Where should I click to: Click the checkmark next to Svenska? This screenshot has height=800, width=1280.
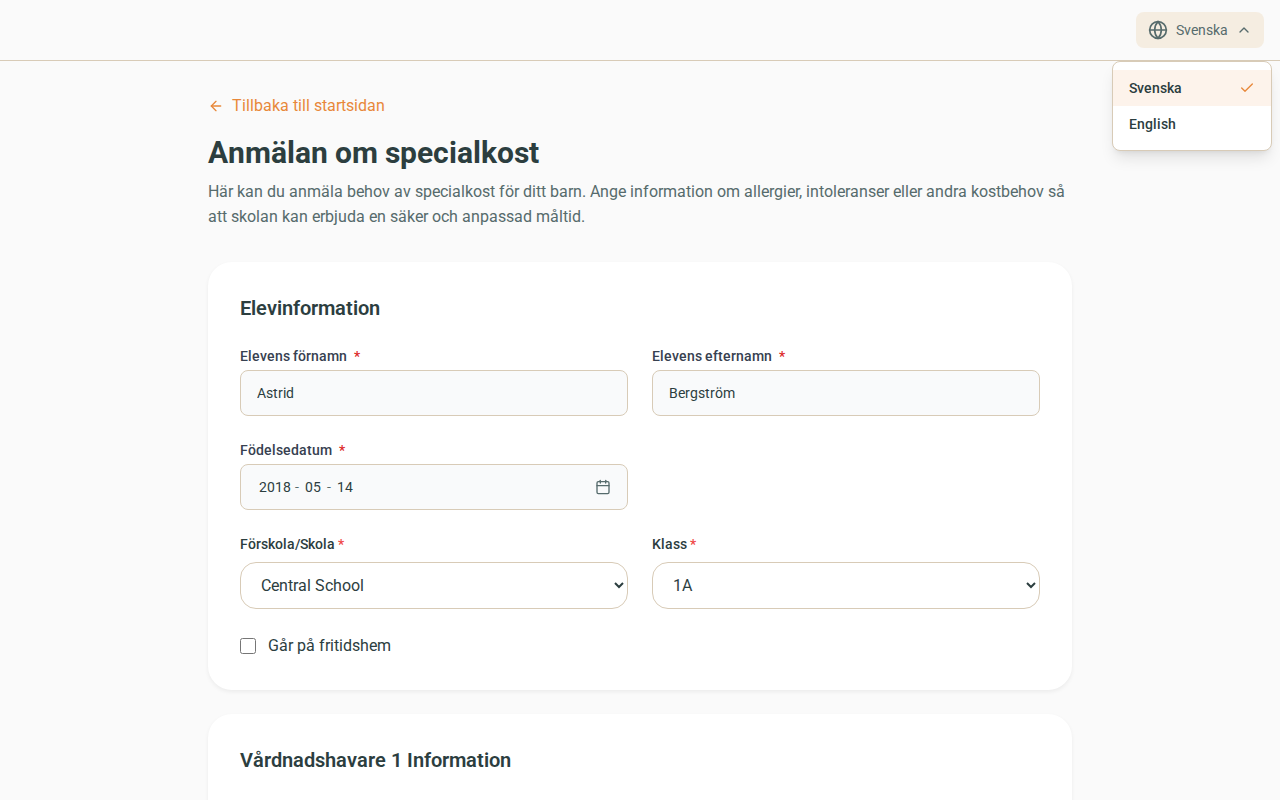pos(1247,88)
